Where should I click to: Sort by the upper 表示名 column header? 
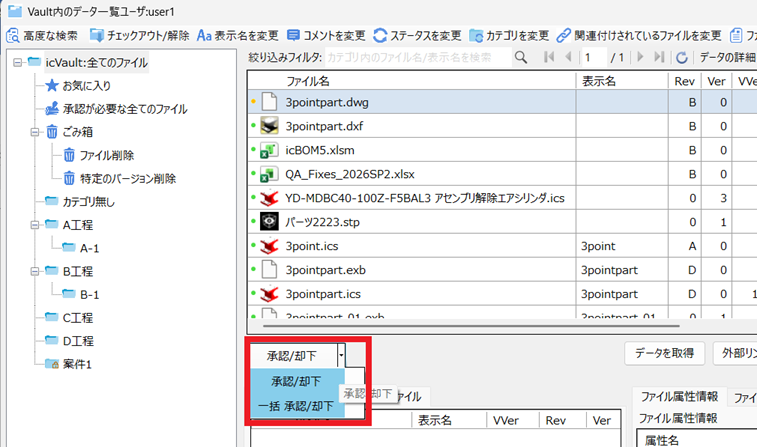point(622,81)
